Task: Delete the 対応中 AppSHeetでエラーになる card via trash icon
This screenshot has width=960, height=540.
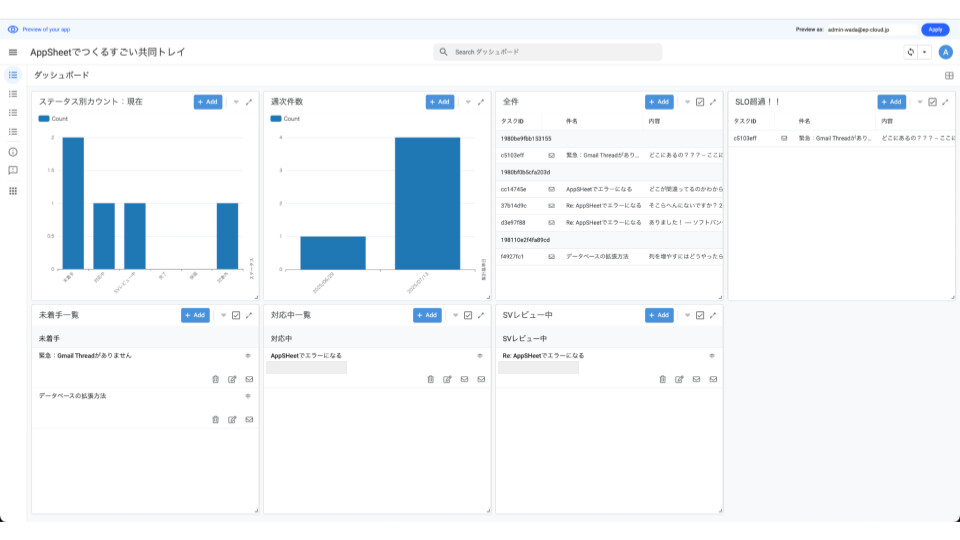Action: click(x=430, y=380)
